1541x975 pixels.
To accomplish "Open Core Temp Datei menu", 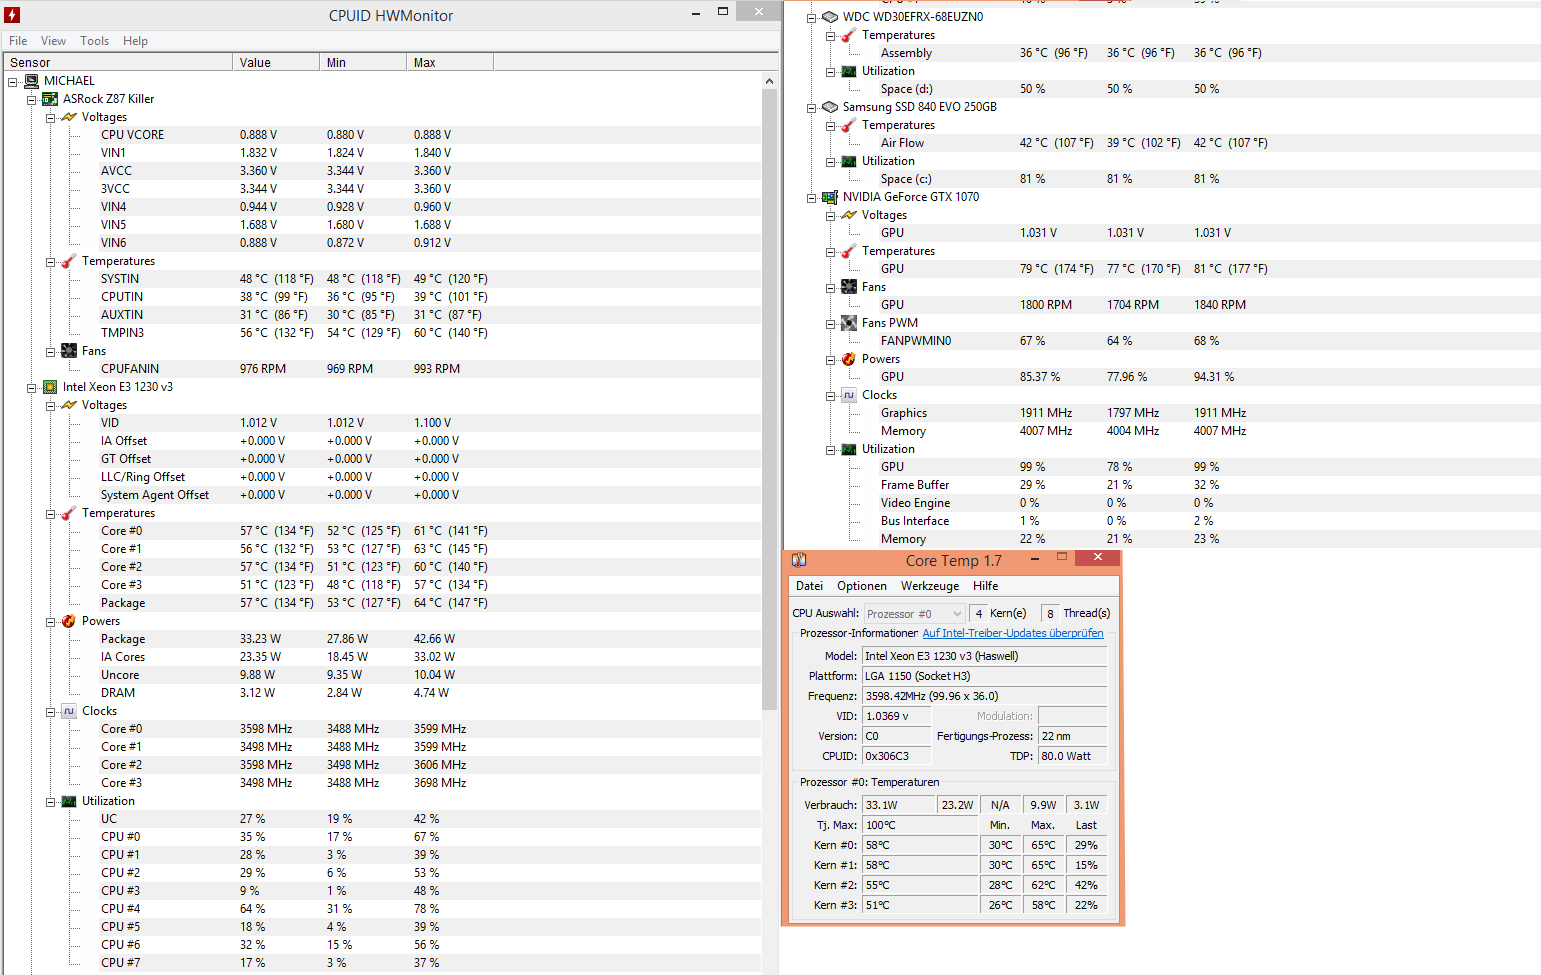I will point(810,586).
